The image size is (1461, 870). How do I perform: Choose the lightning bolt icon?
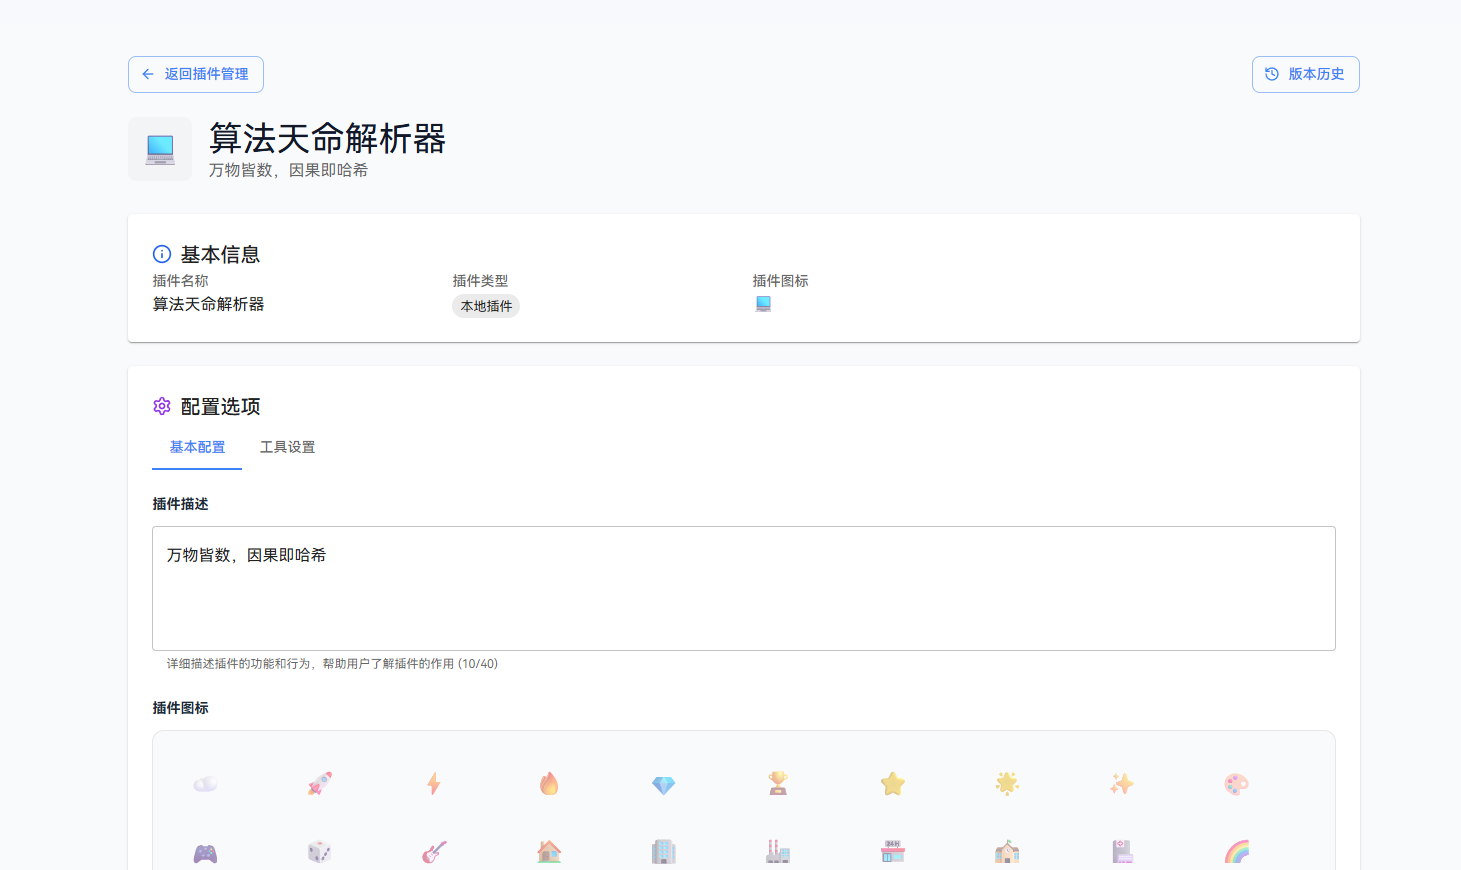pyautogui.click(x=434, y=784)
